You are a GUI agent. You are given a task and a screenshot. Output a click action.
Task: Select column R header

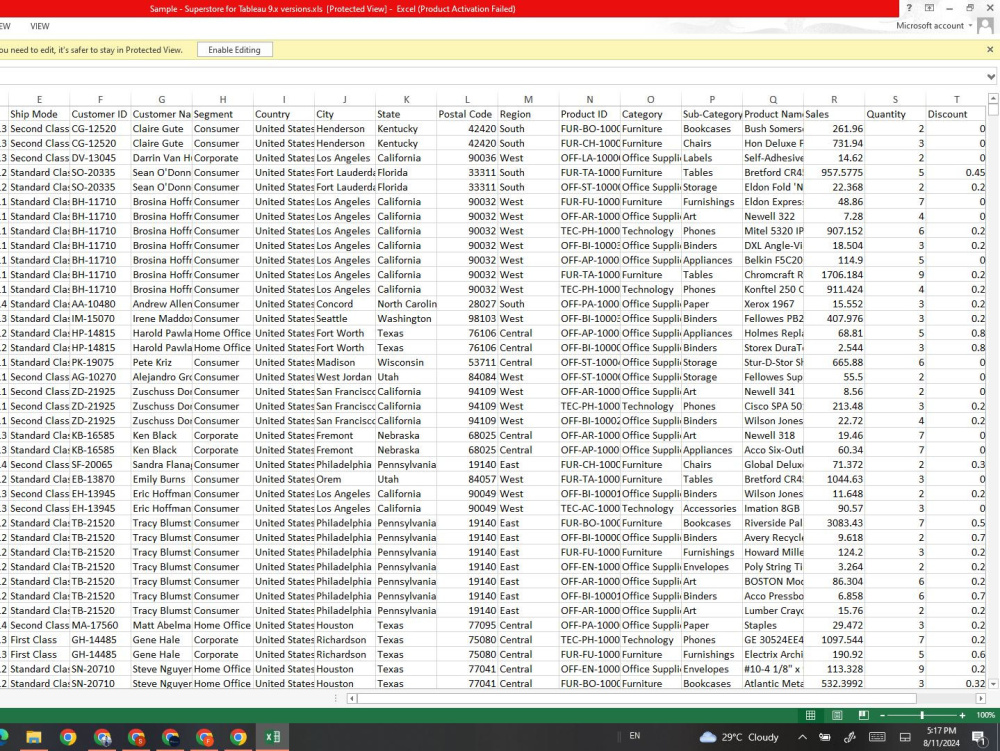point(834,99)
